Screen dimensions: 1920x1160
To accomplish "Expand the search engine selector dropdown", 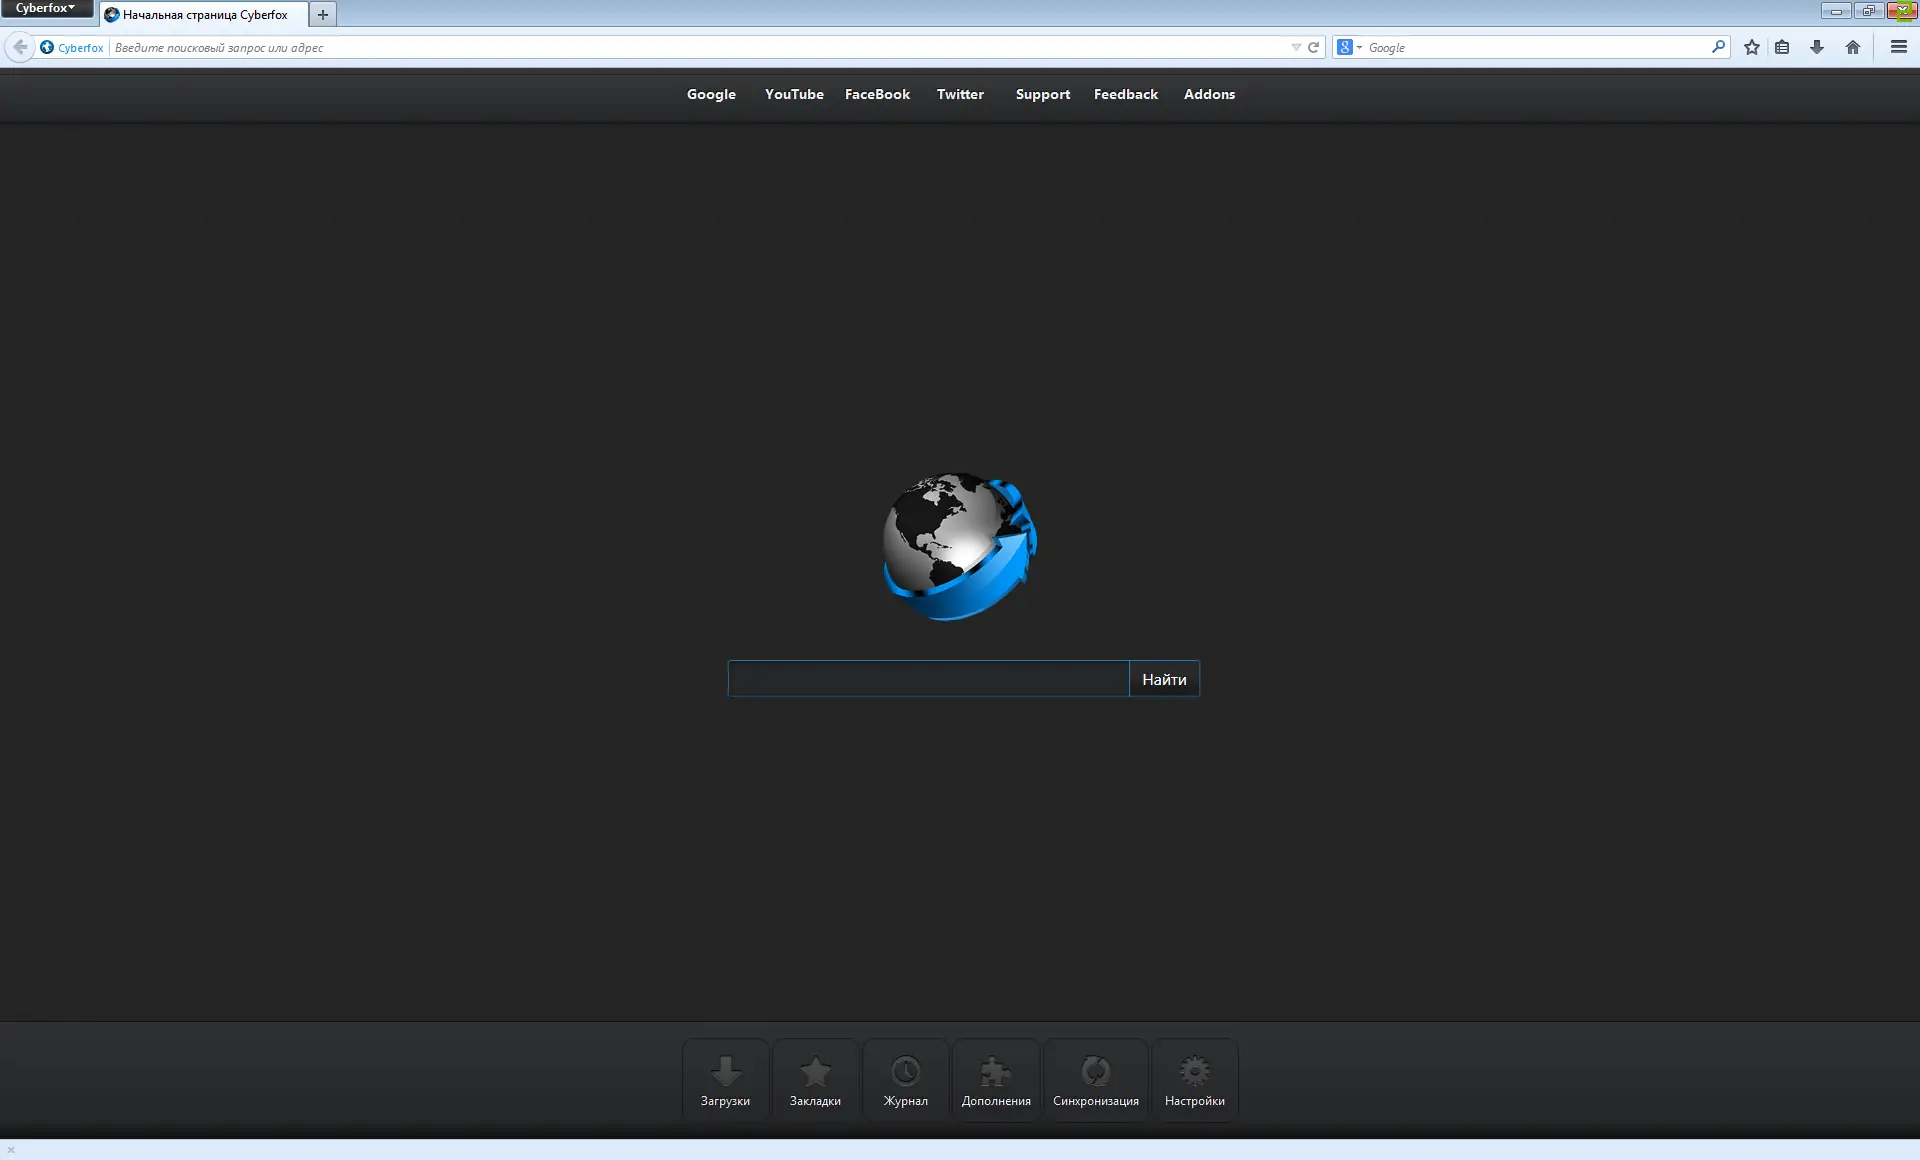I will tap(1349, 47).
